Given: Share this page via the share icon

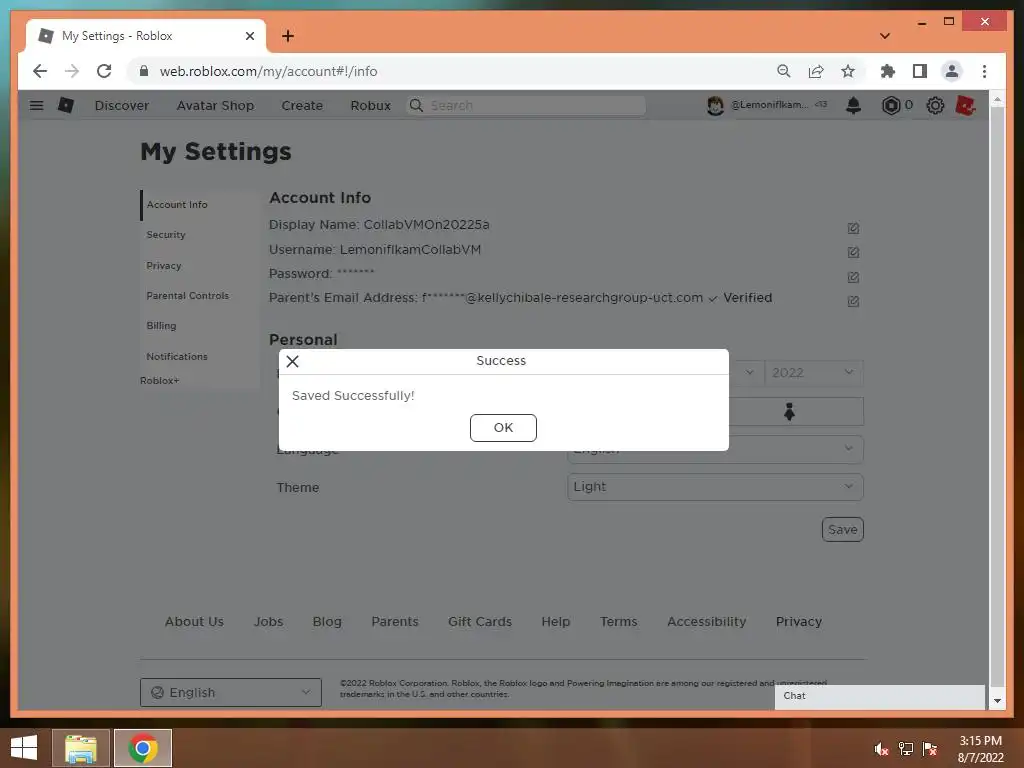Looking at the screenshot, I should [816, 71].
